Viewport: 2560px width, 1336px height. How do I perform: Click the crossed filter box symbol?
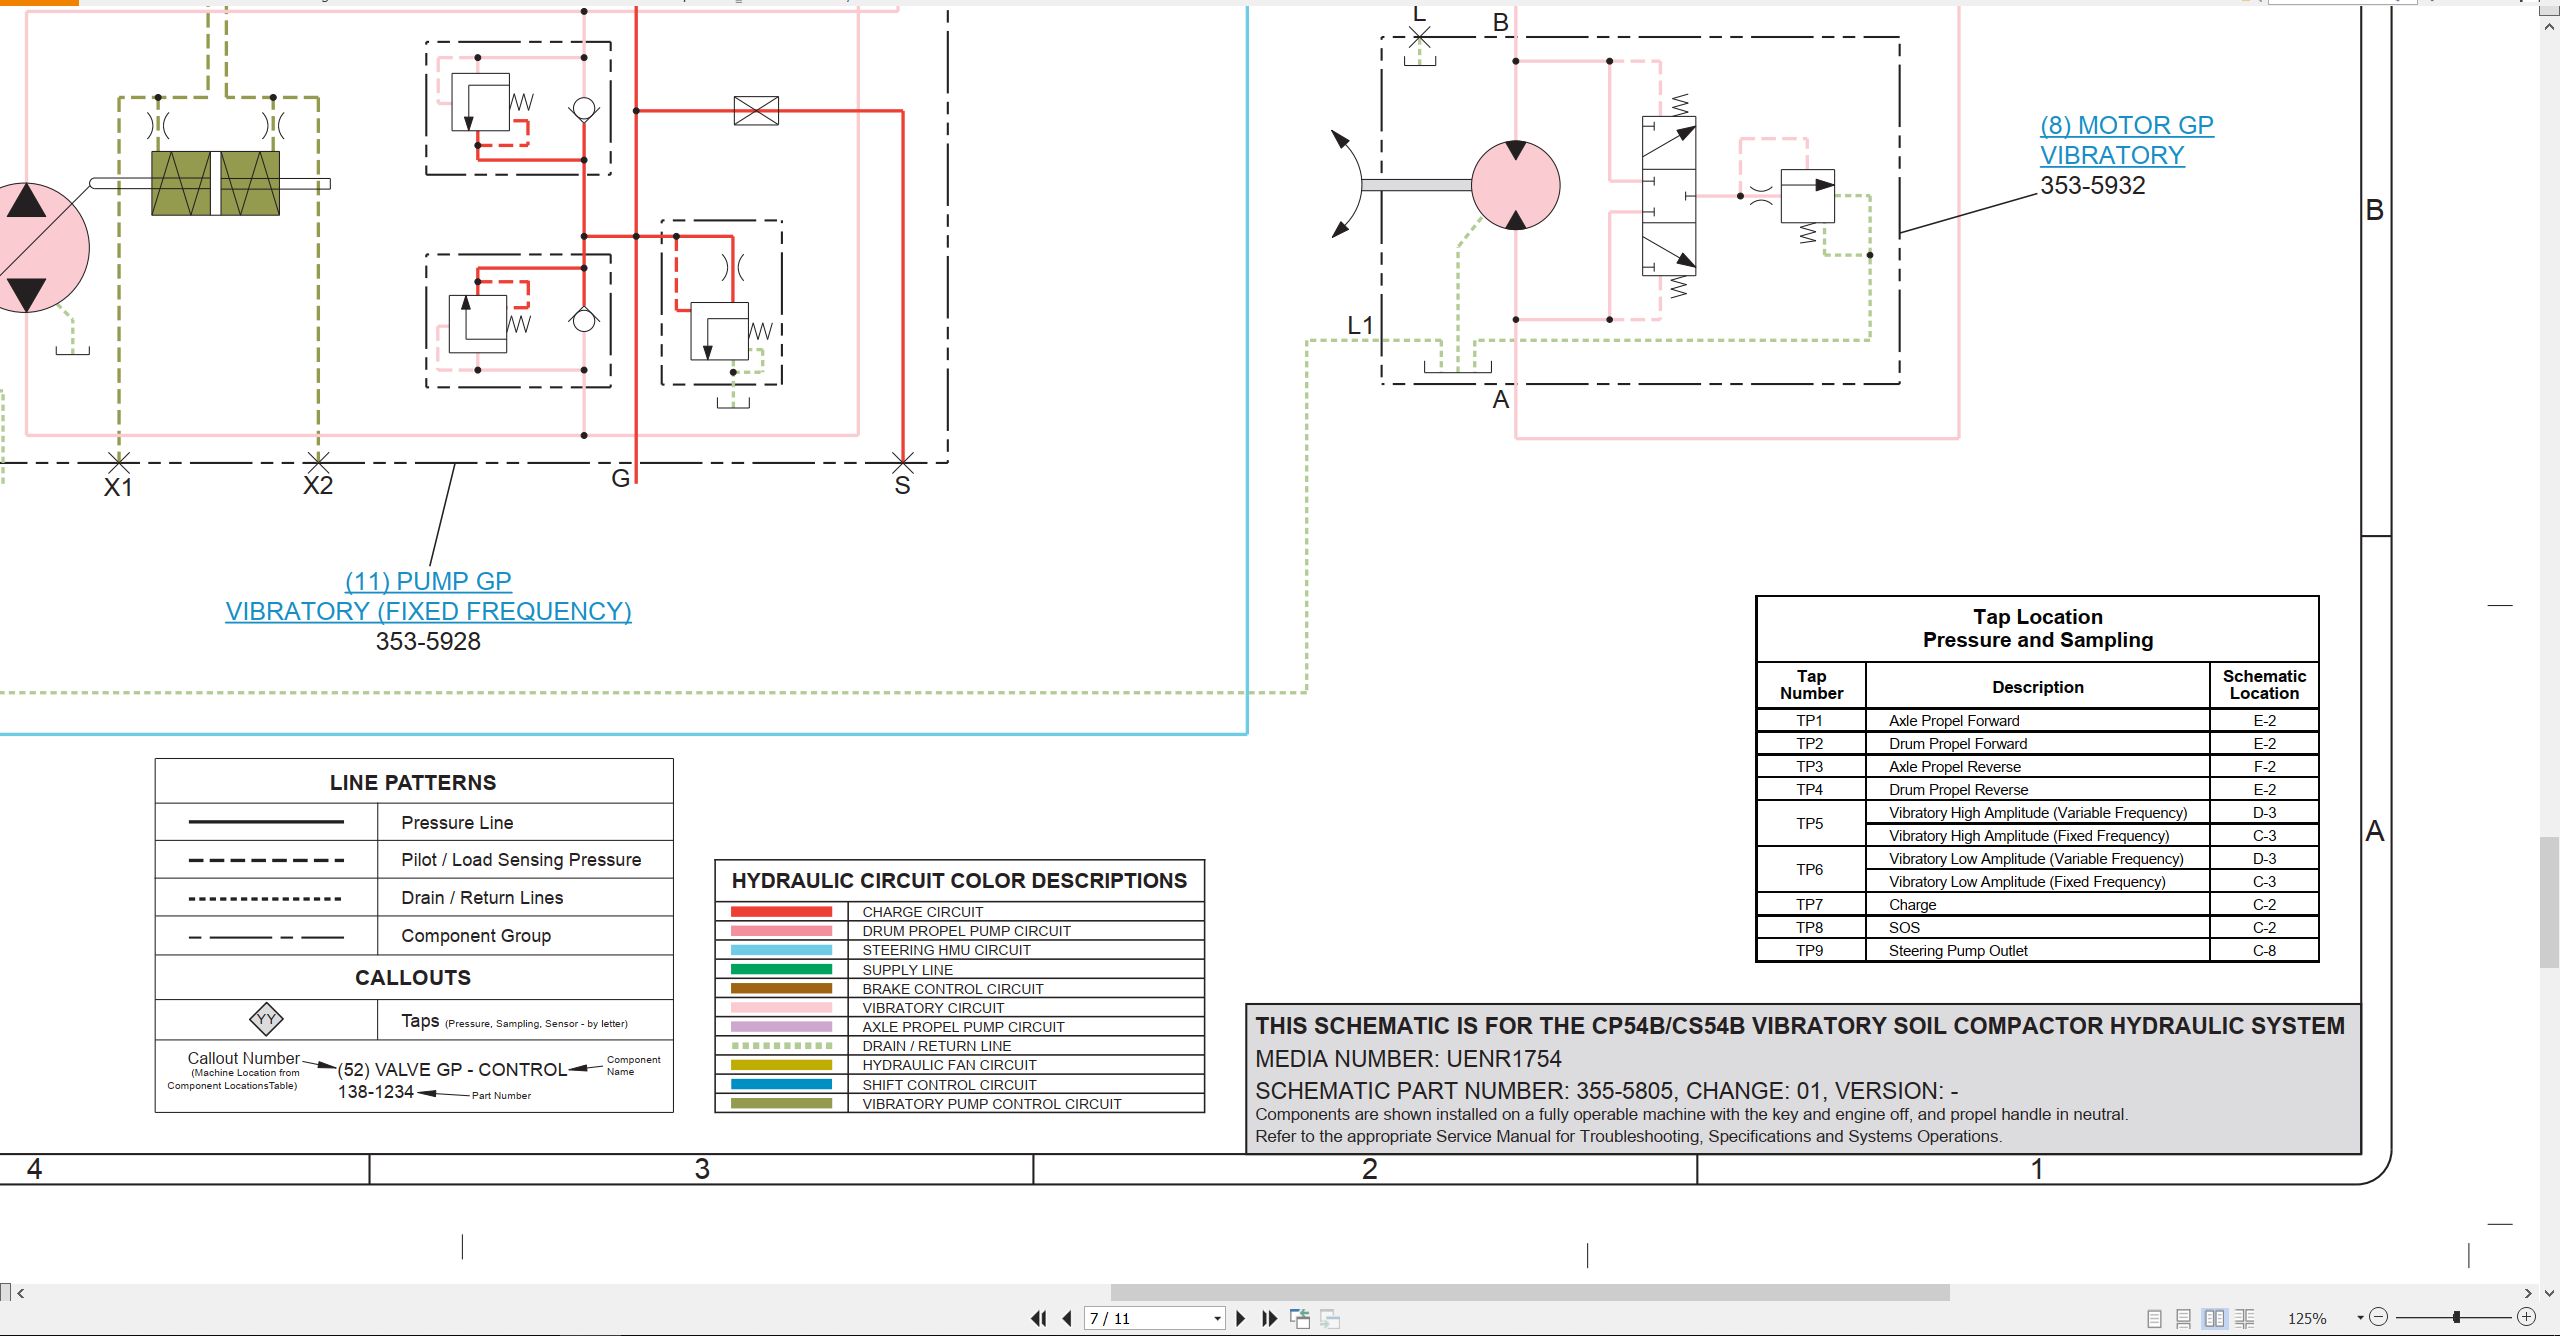(756, 110)
